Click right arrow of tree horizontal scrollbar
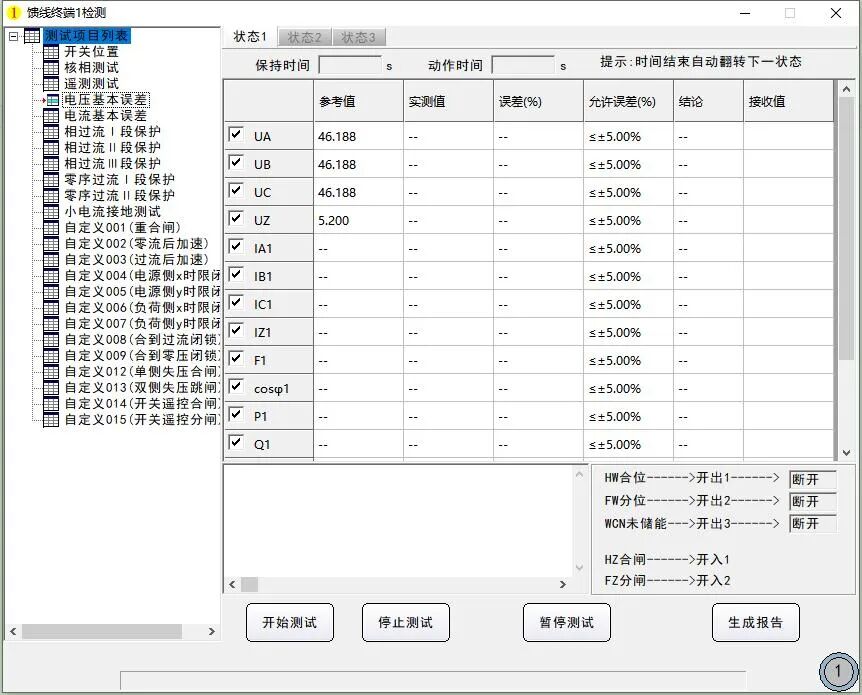The width and height of the screenshot is (862, 695). [x=211, y=632]
